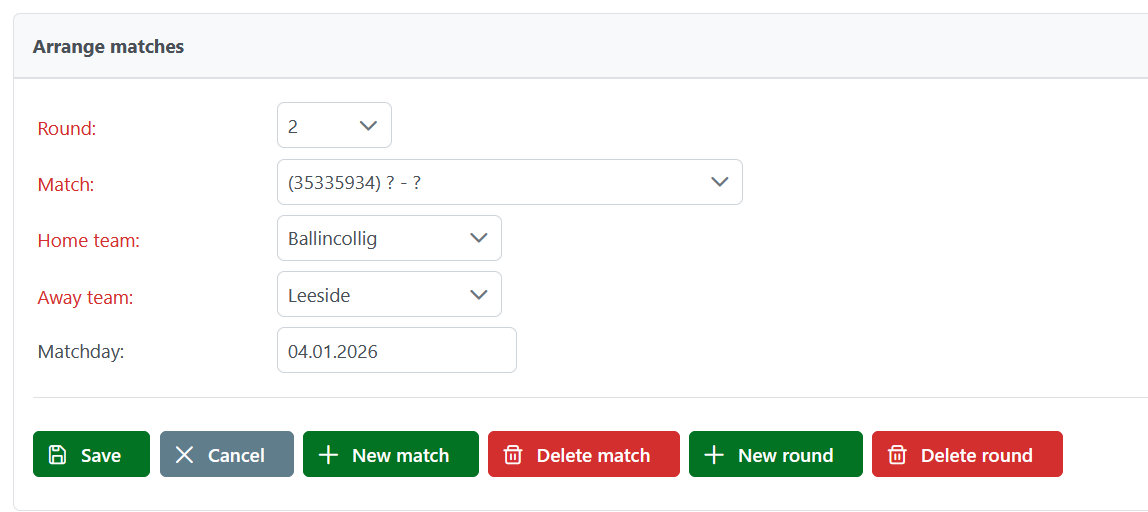Viewport: 1148px width, 512px height.
Task: Create a round via New round text
Action: pos(785,455)
